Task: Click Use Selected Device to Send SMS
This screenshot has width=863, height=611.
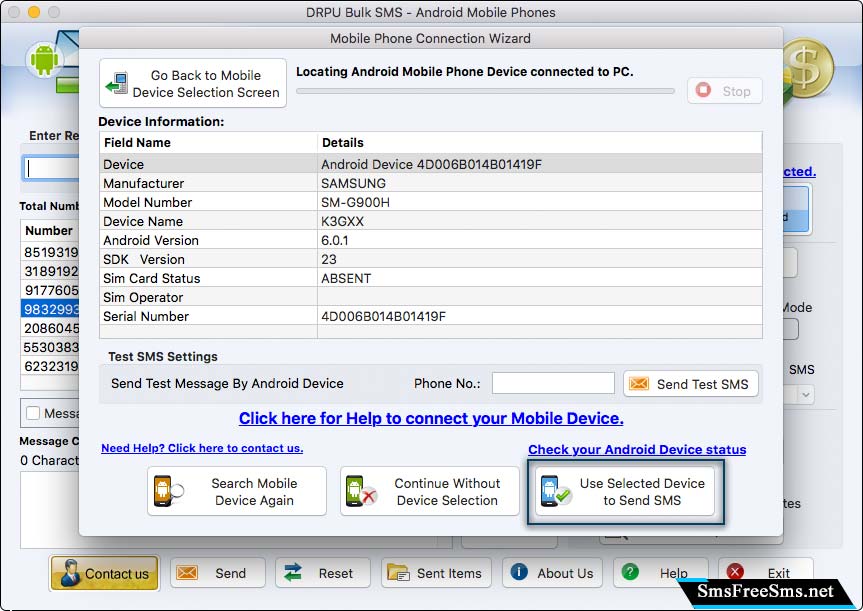Action: (x=625, y=491)
